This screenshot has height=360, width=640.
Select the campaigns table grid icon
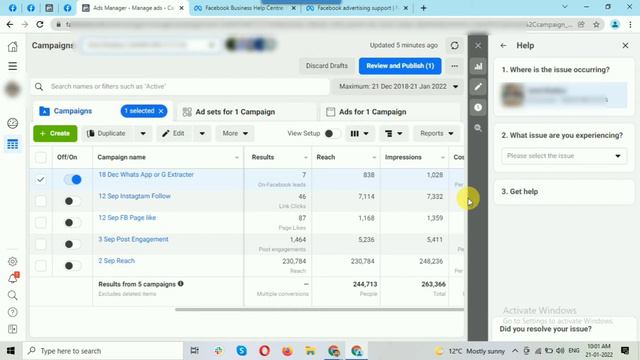pos(13,144)
